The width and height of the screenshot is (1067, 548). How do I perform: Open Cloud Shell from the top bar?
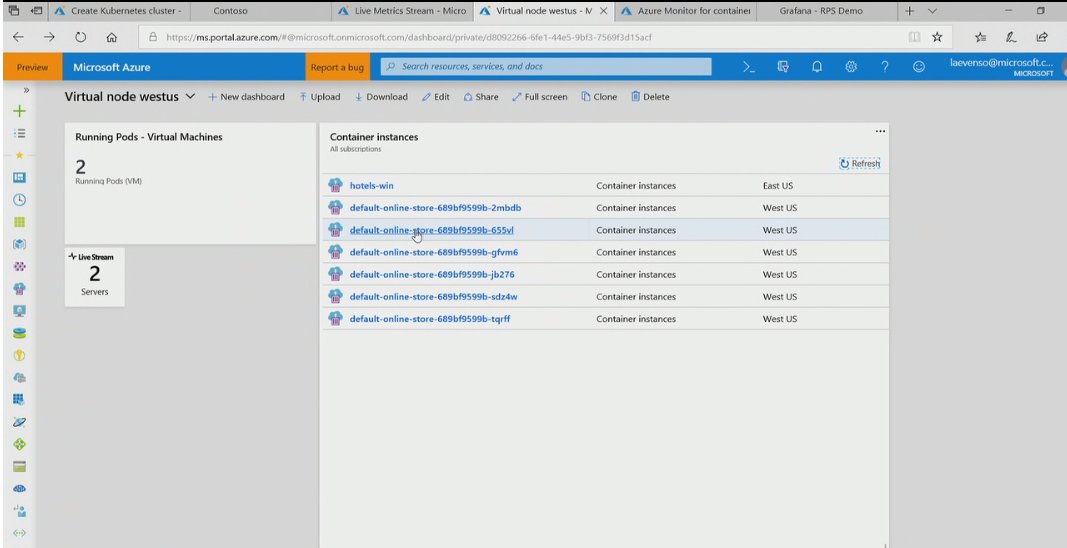click(x=749, y=67)
